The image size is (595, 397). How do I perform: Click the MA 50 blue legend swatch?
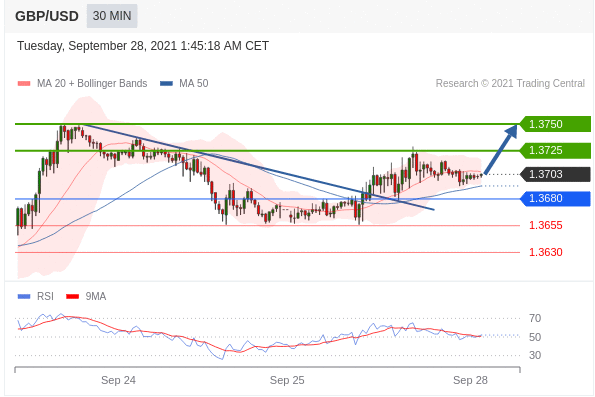(167, 83)
